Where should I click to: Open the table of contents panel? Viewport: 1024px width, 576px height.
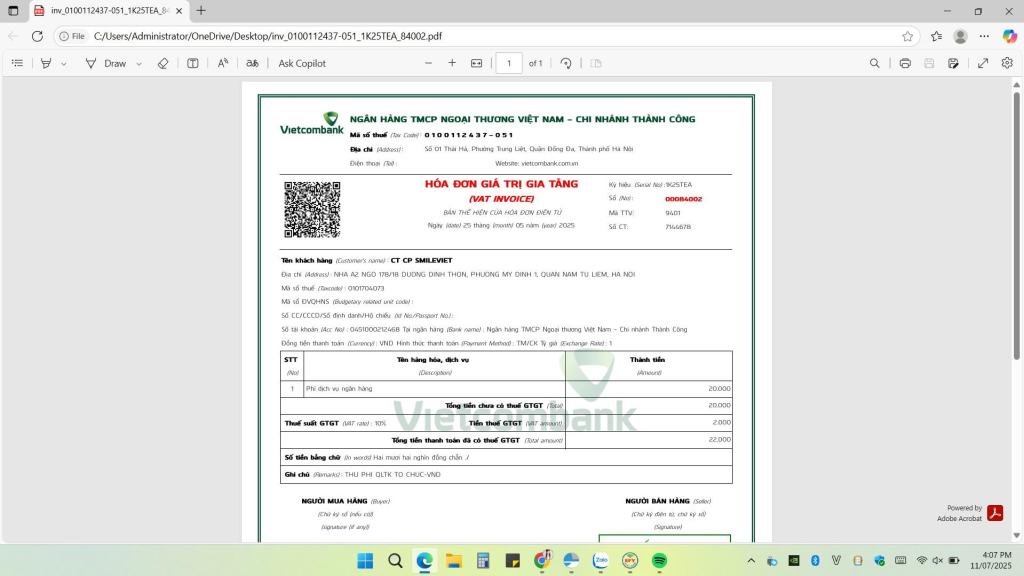pos(18,63)
